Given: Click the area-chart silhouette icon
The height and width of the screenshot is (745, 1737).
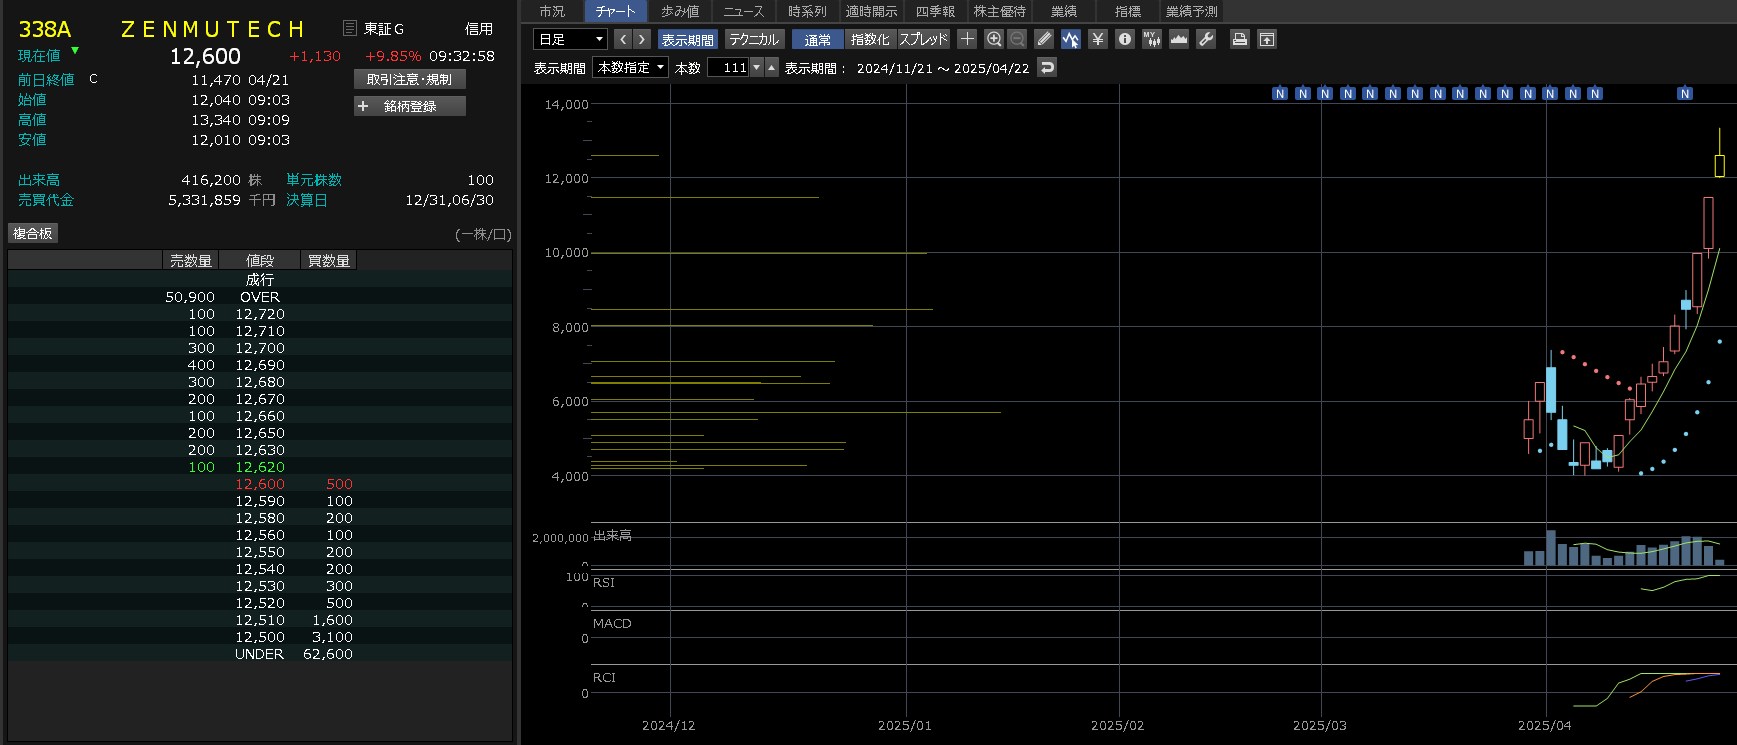Looking at the screenshot, I should (x=1179, y=39).
